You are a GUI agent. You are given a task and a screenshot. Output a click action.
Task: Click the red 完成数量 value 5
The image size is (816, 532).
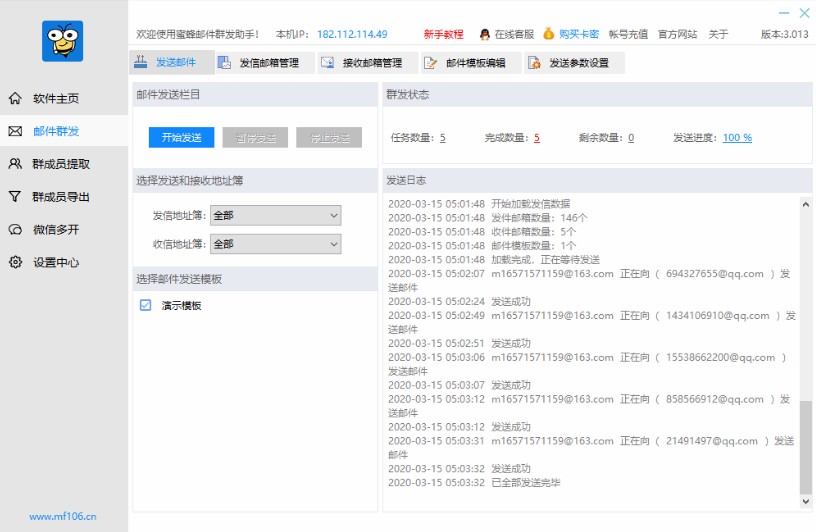(537, 137)
